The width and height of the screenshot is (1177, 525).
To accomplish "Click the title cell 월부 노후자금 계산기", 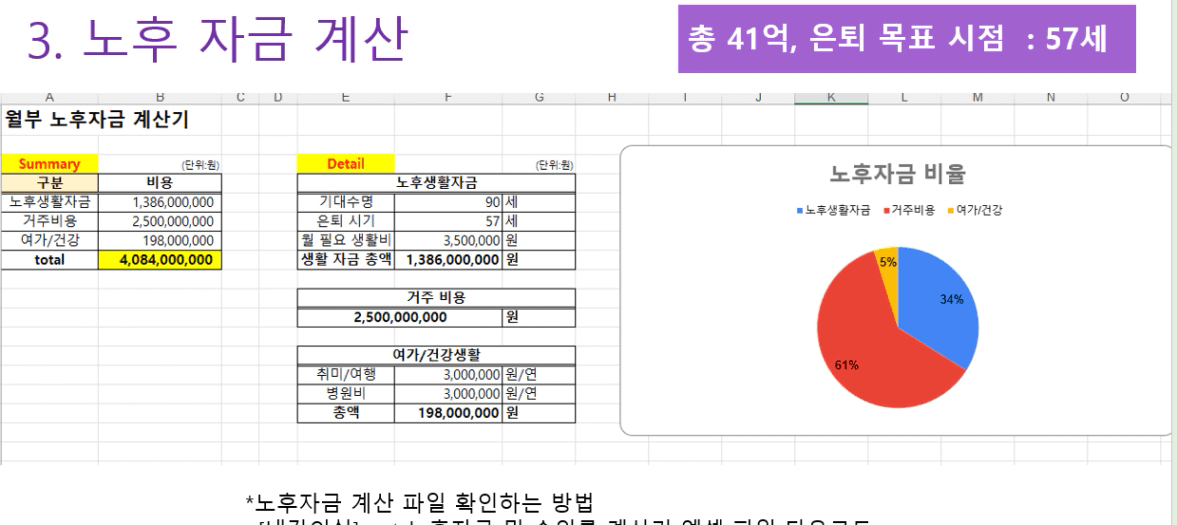I will (x=97, y=119).
